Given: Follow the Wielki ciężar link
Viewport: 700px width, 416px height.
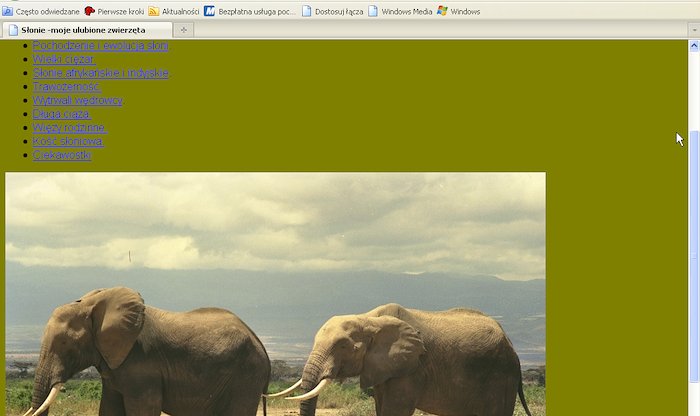Looking at the screenshot, I should pyautogui.click(x=64, y=59).
